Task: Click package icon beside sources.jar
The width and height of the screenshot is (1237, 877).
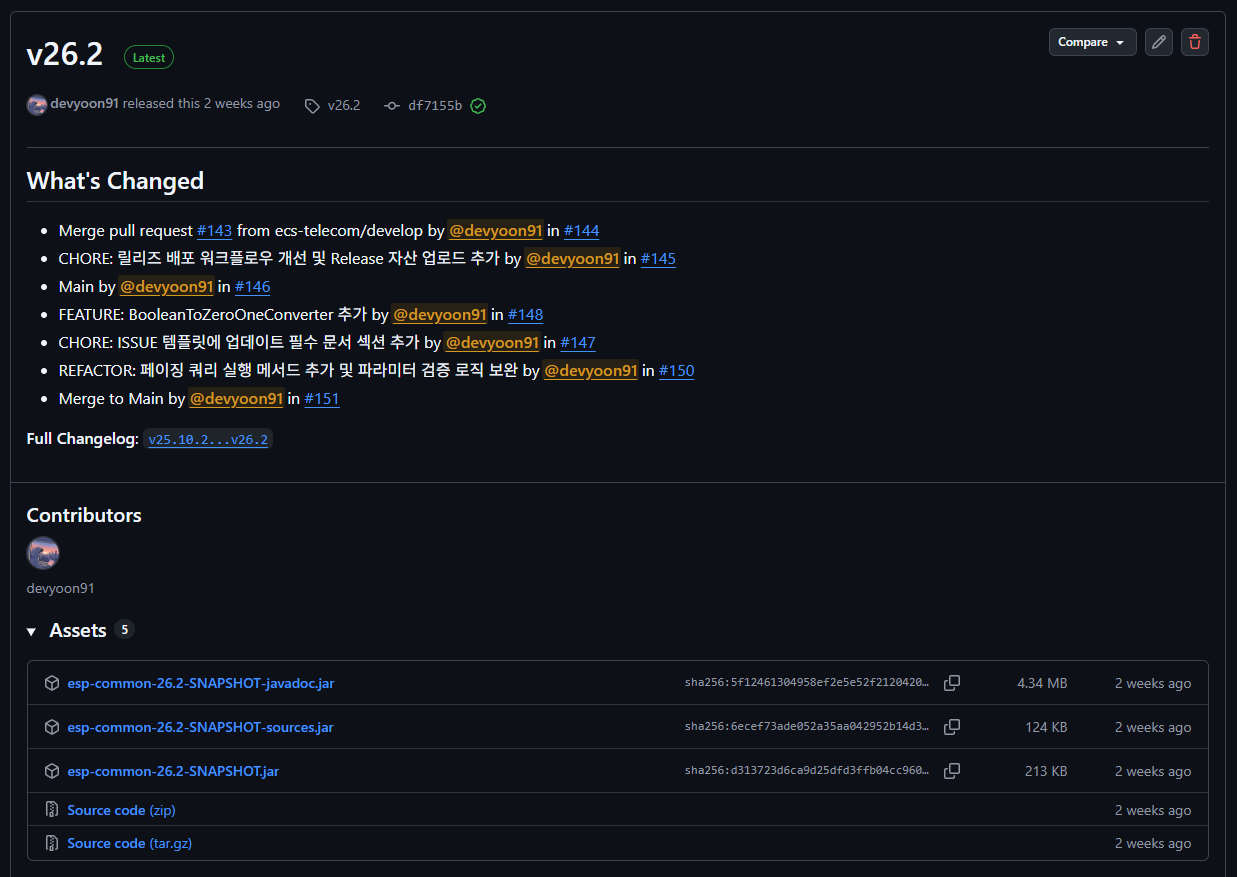Action: [x=52, y=727]
